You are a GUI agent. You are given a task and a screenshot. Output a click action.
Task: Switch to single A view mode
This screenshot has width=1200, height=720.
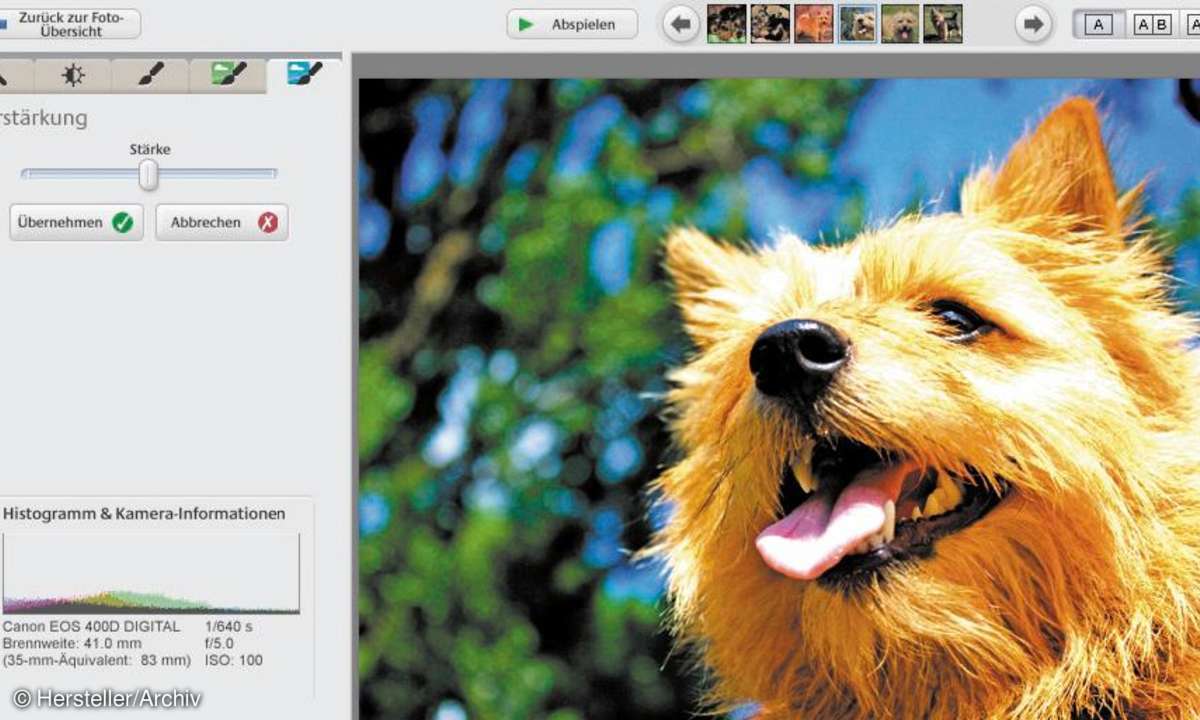click(1098, 25)
